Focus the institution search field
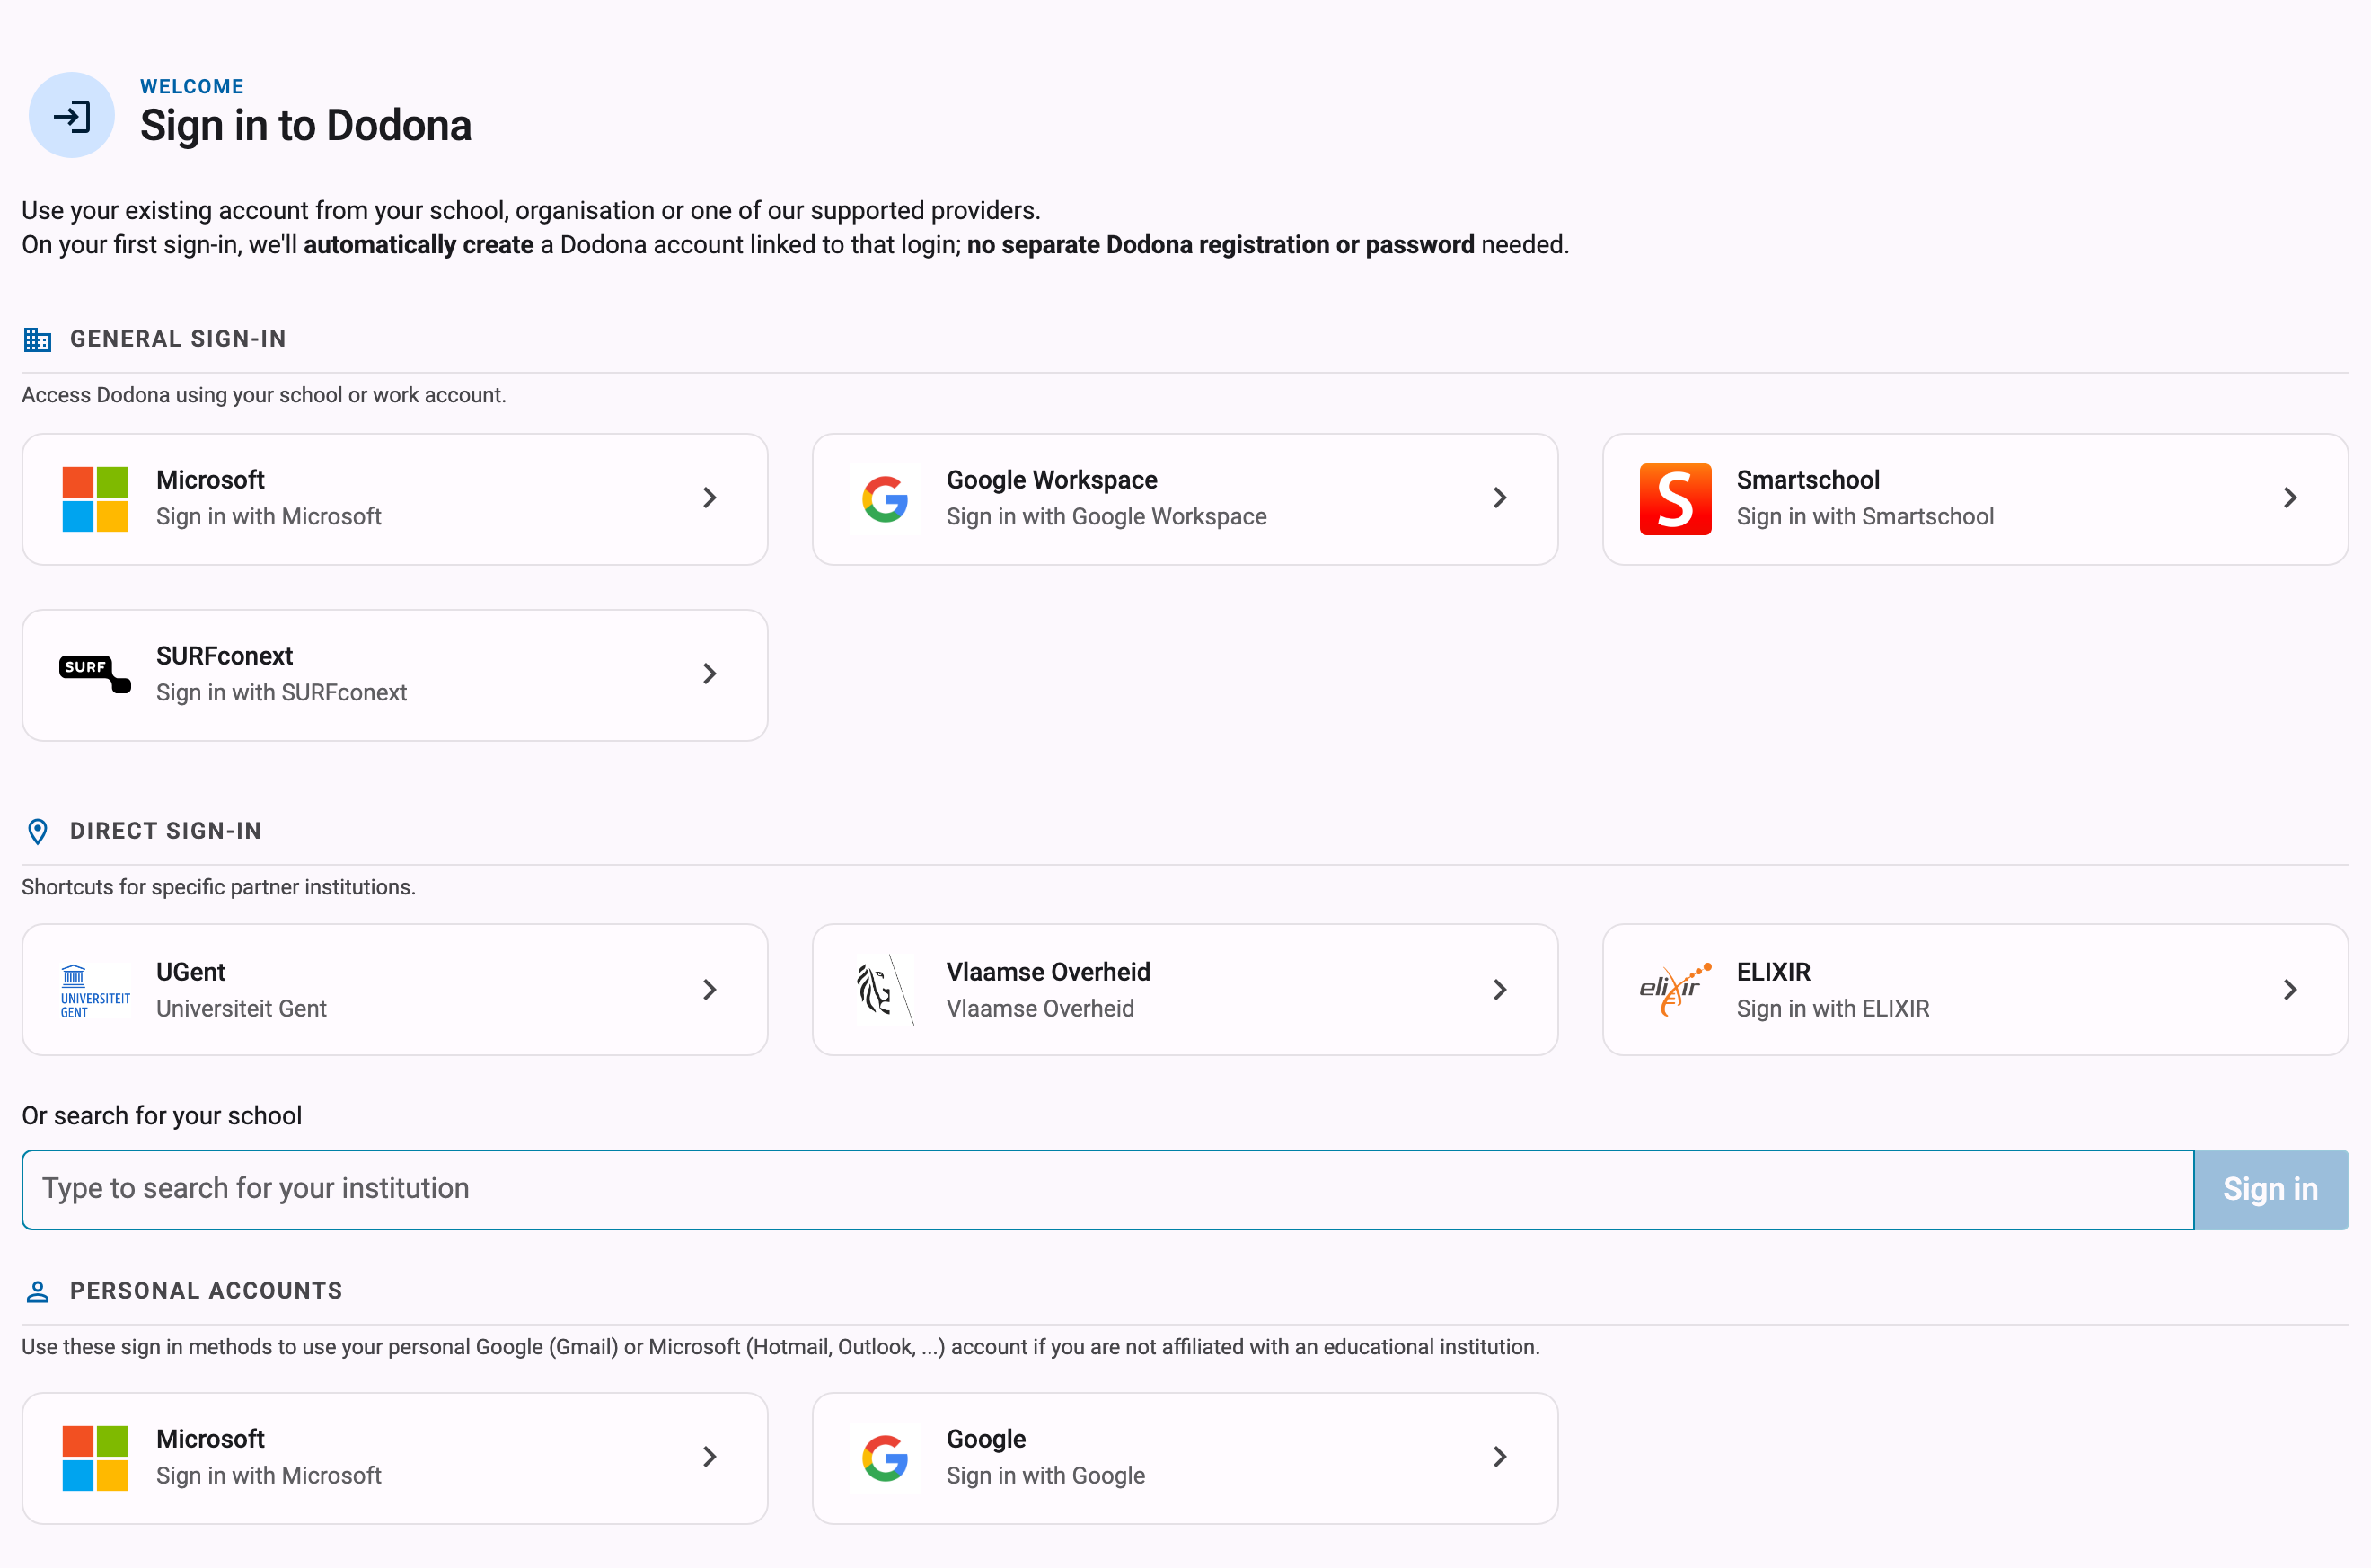 coord(1108,1189)
